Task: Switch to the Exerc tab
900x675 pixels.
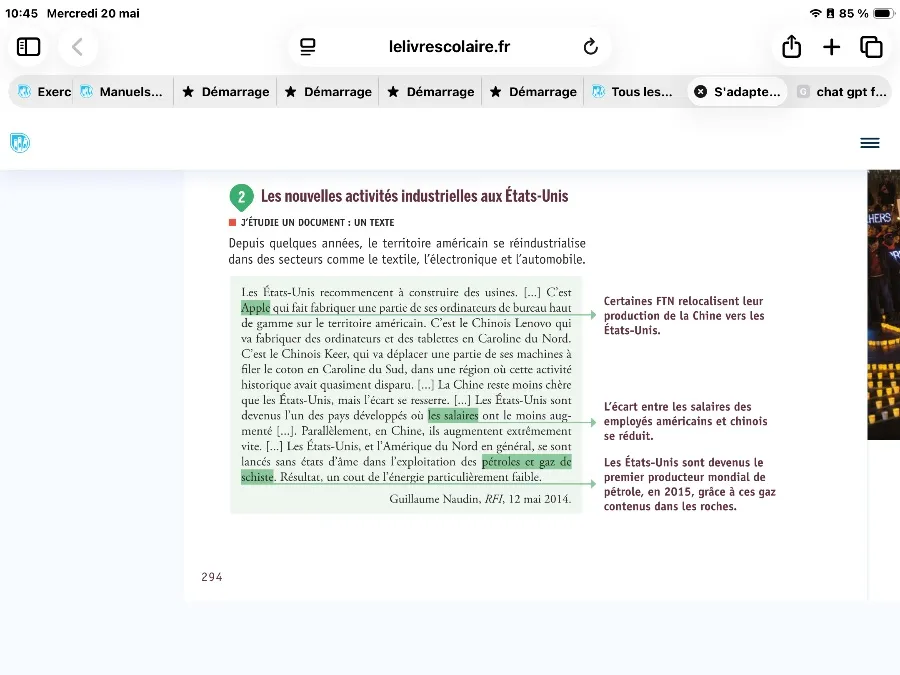Action: click(x=45, y=92)
